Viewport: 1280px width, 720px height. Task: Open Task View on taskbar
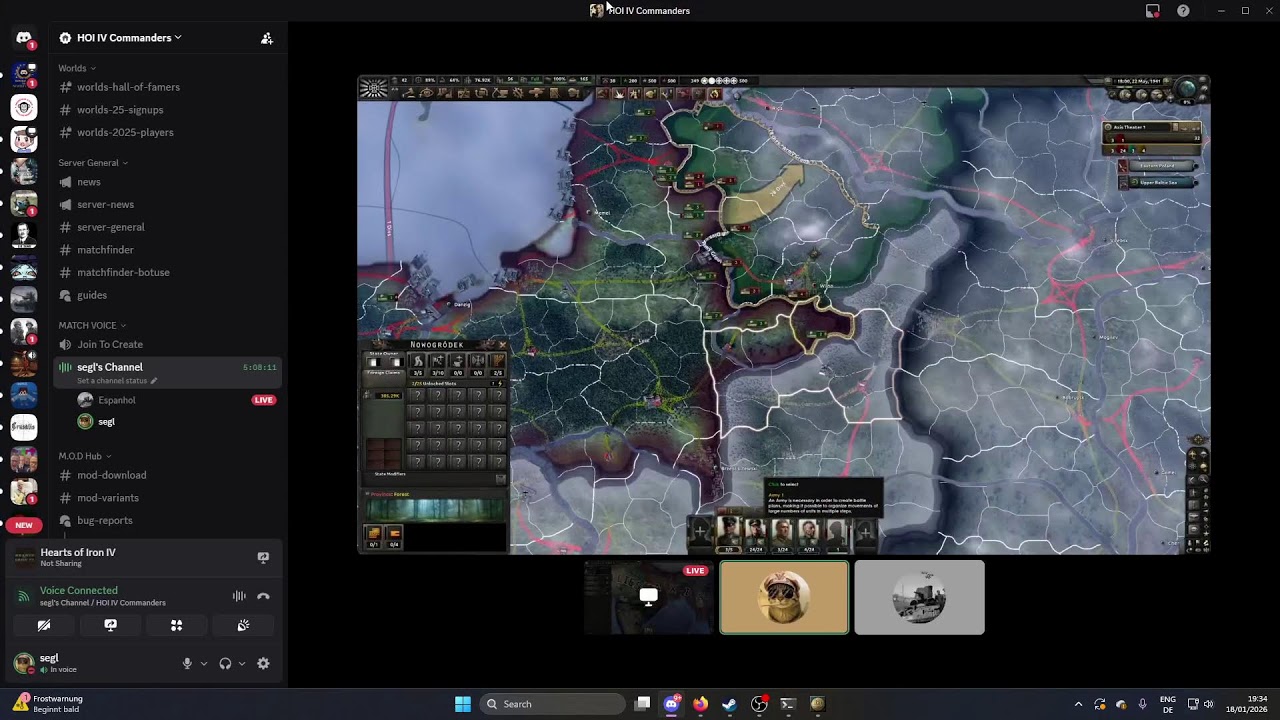click(x=643, y=704)
